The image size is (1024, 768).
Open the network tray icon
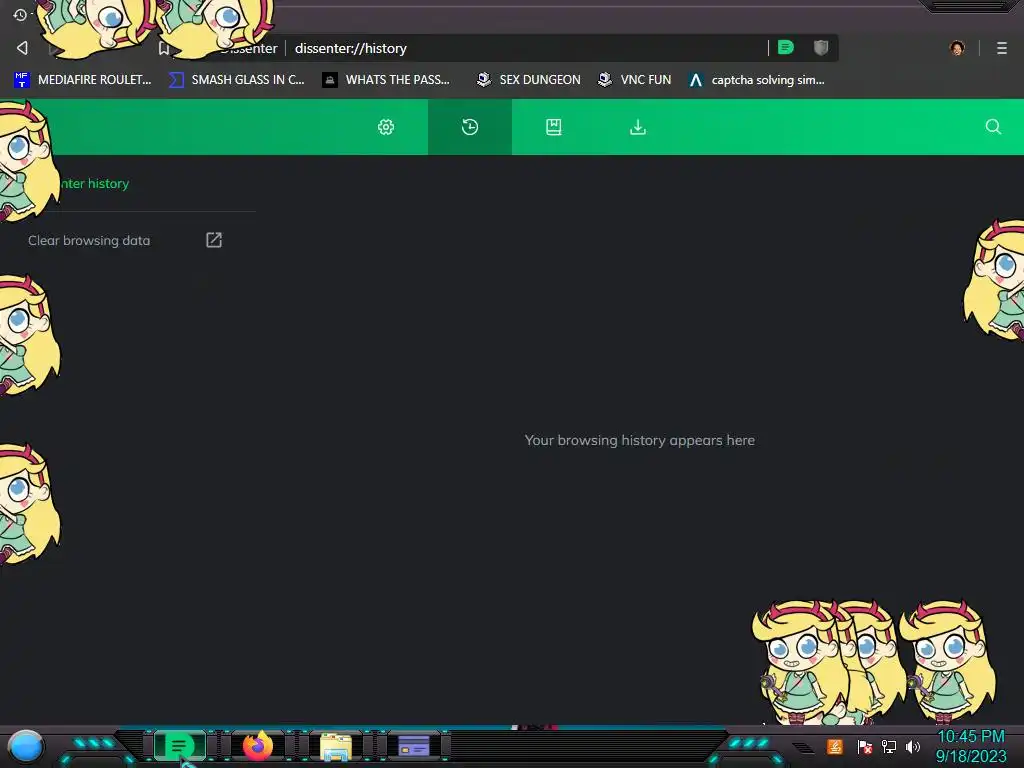pyautogui.click(x=888, y=746)
